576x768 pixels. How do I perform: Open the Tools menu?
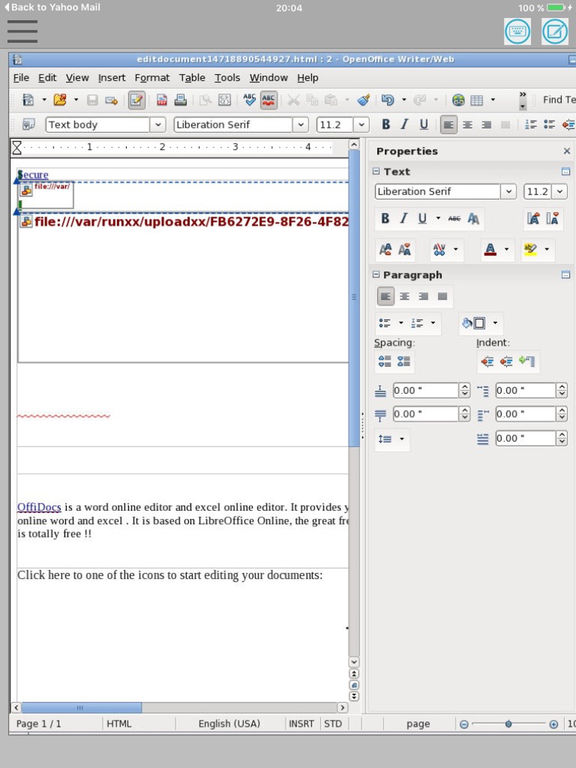227,78
